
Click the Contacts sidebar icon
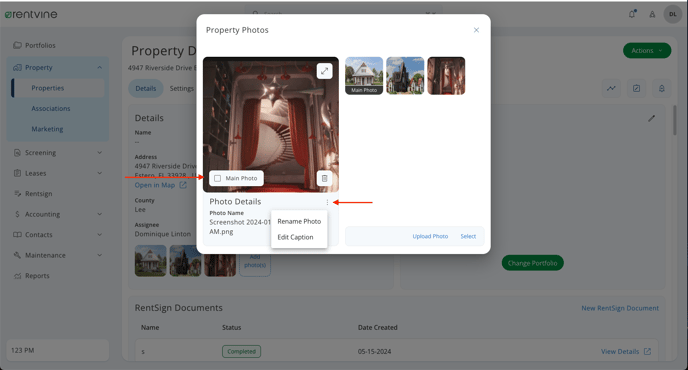pyautogui.click(x=17, y=234)
